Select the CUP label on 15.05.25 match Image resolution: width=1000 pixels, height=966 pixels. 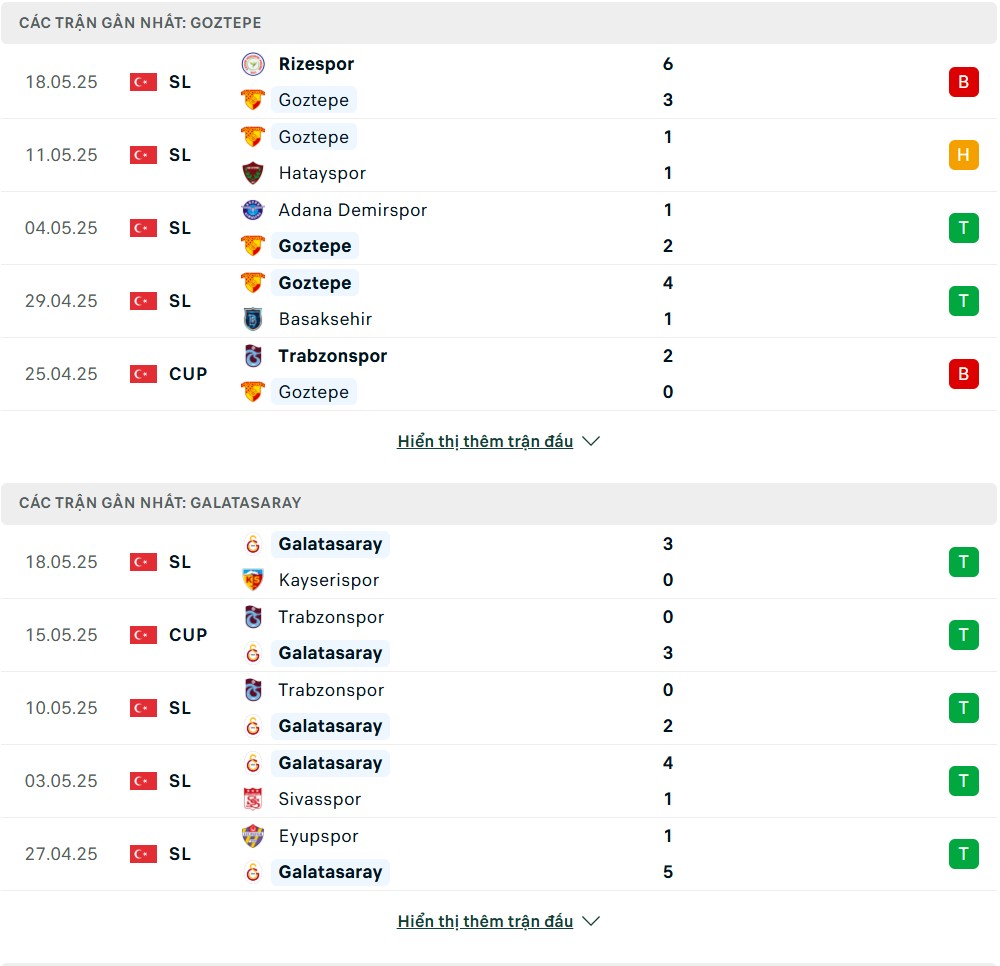coord(188,635)
